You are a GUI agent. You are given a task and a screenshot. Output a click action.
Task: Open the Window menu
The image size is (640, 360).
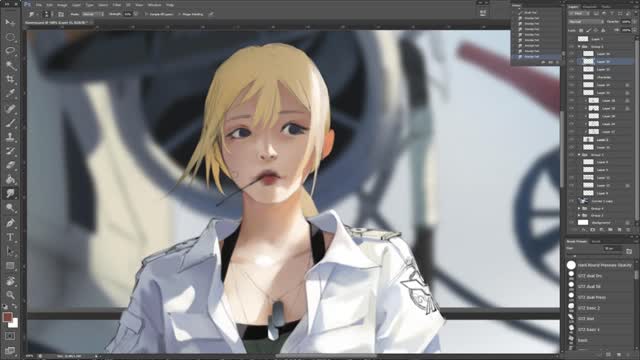pos(154,5)
